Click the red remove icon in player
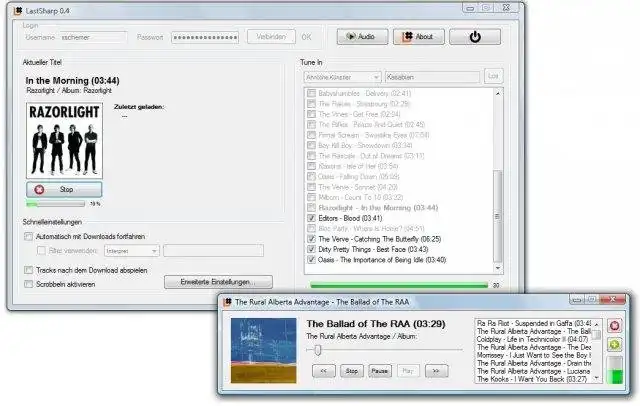 615,326
